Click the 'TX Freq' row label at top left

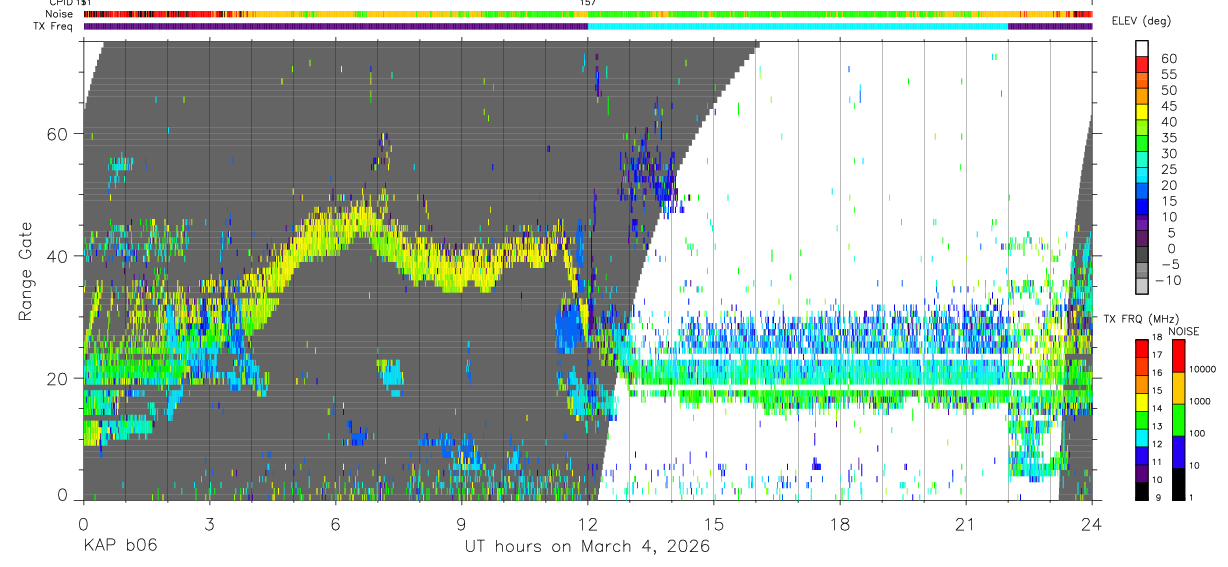pos(51,26)
